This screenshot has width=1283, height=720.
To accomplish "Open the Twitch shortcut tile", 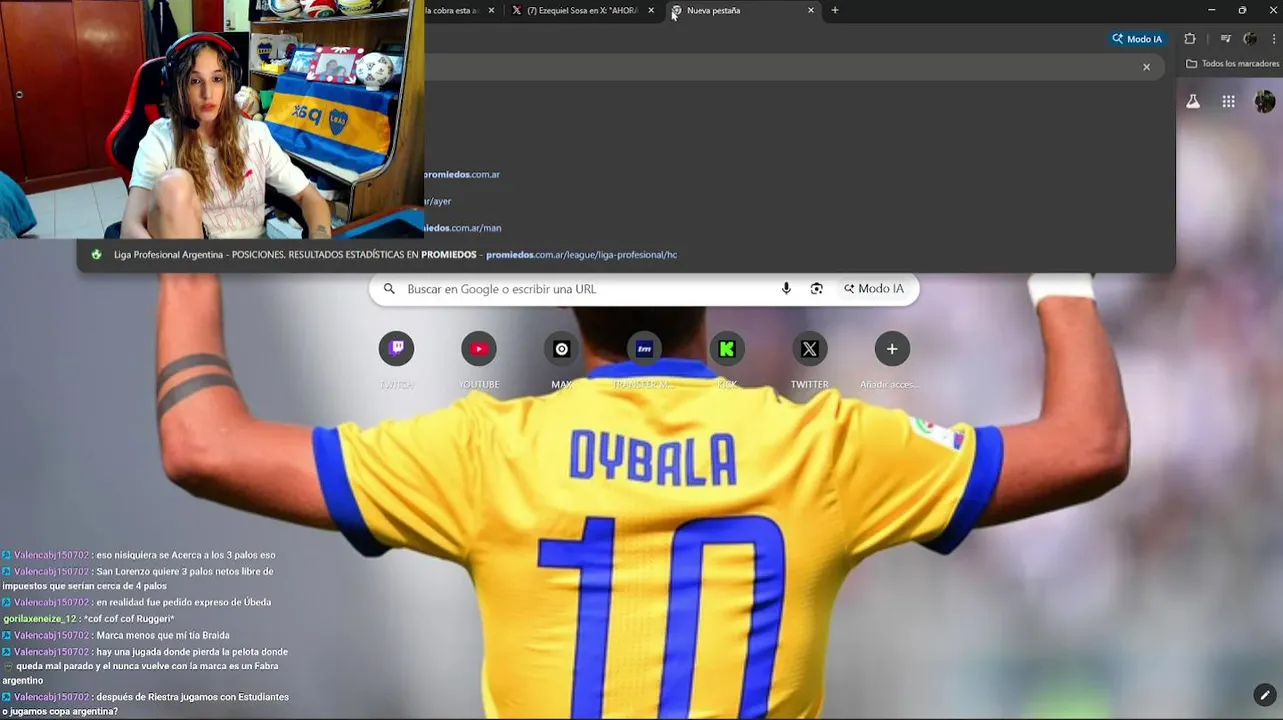I will pos(396,349).
